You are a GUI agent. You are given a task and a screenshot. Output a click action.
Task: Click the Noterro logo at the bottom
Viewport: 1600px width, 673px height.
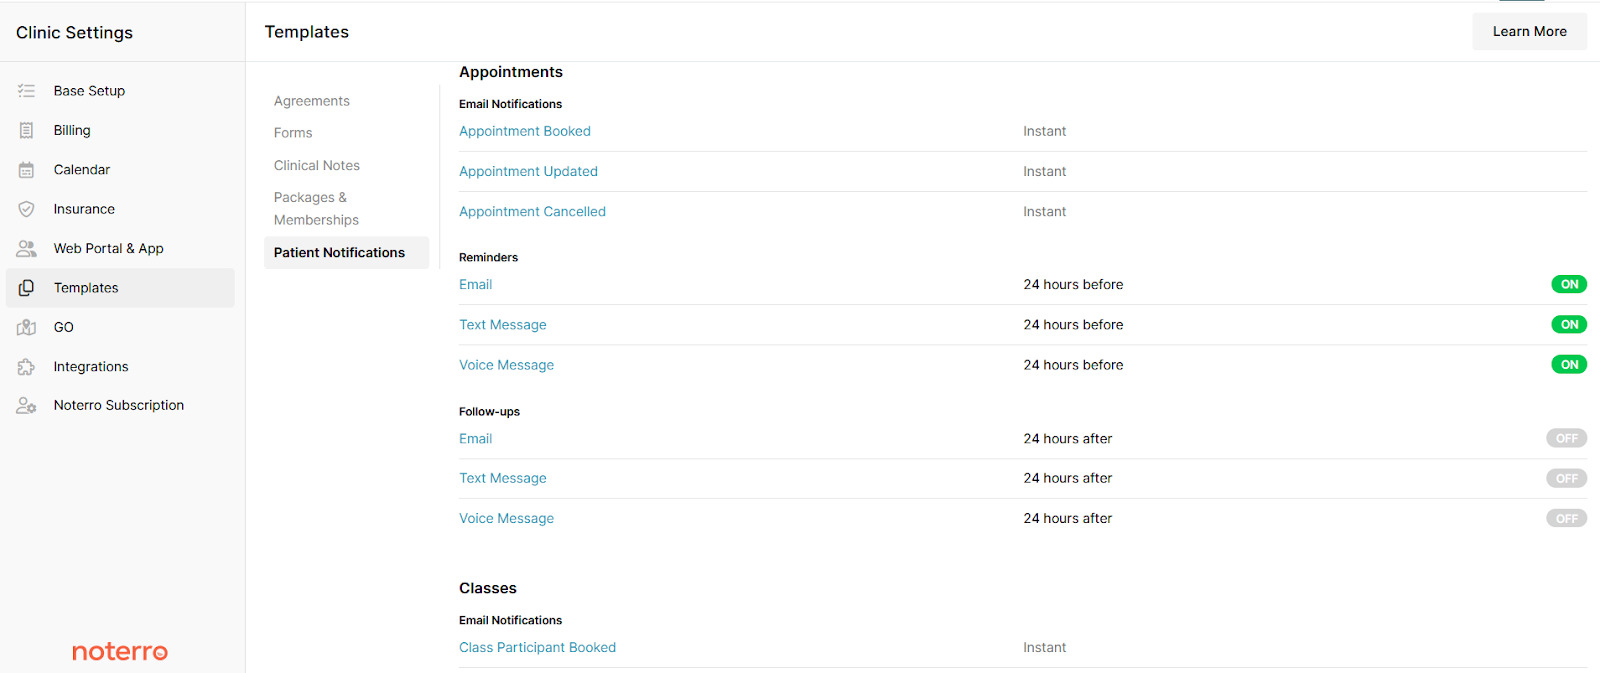click(x=119, y=651)
